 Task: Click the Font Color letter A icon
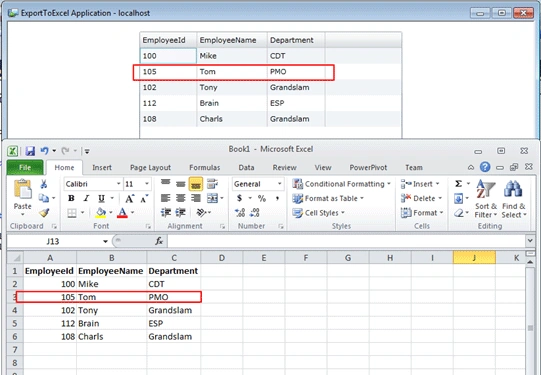click(122, 213)
